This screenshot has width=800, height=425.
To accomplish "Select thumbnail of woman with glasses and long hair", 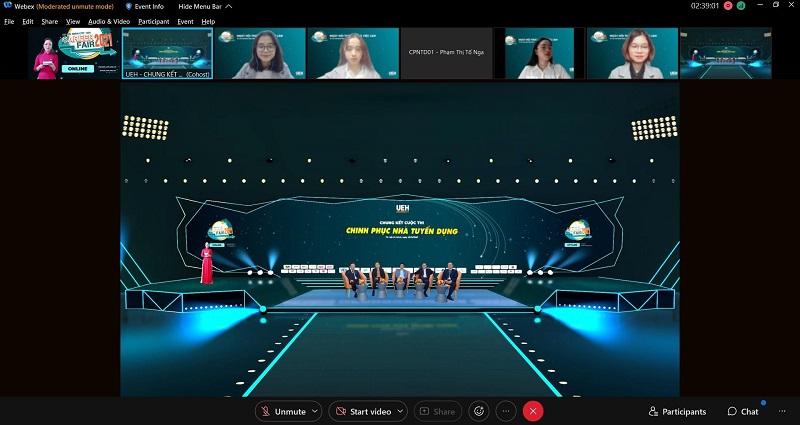I will point(260,53).
